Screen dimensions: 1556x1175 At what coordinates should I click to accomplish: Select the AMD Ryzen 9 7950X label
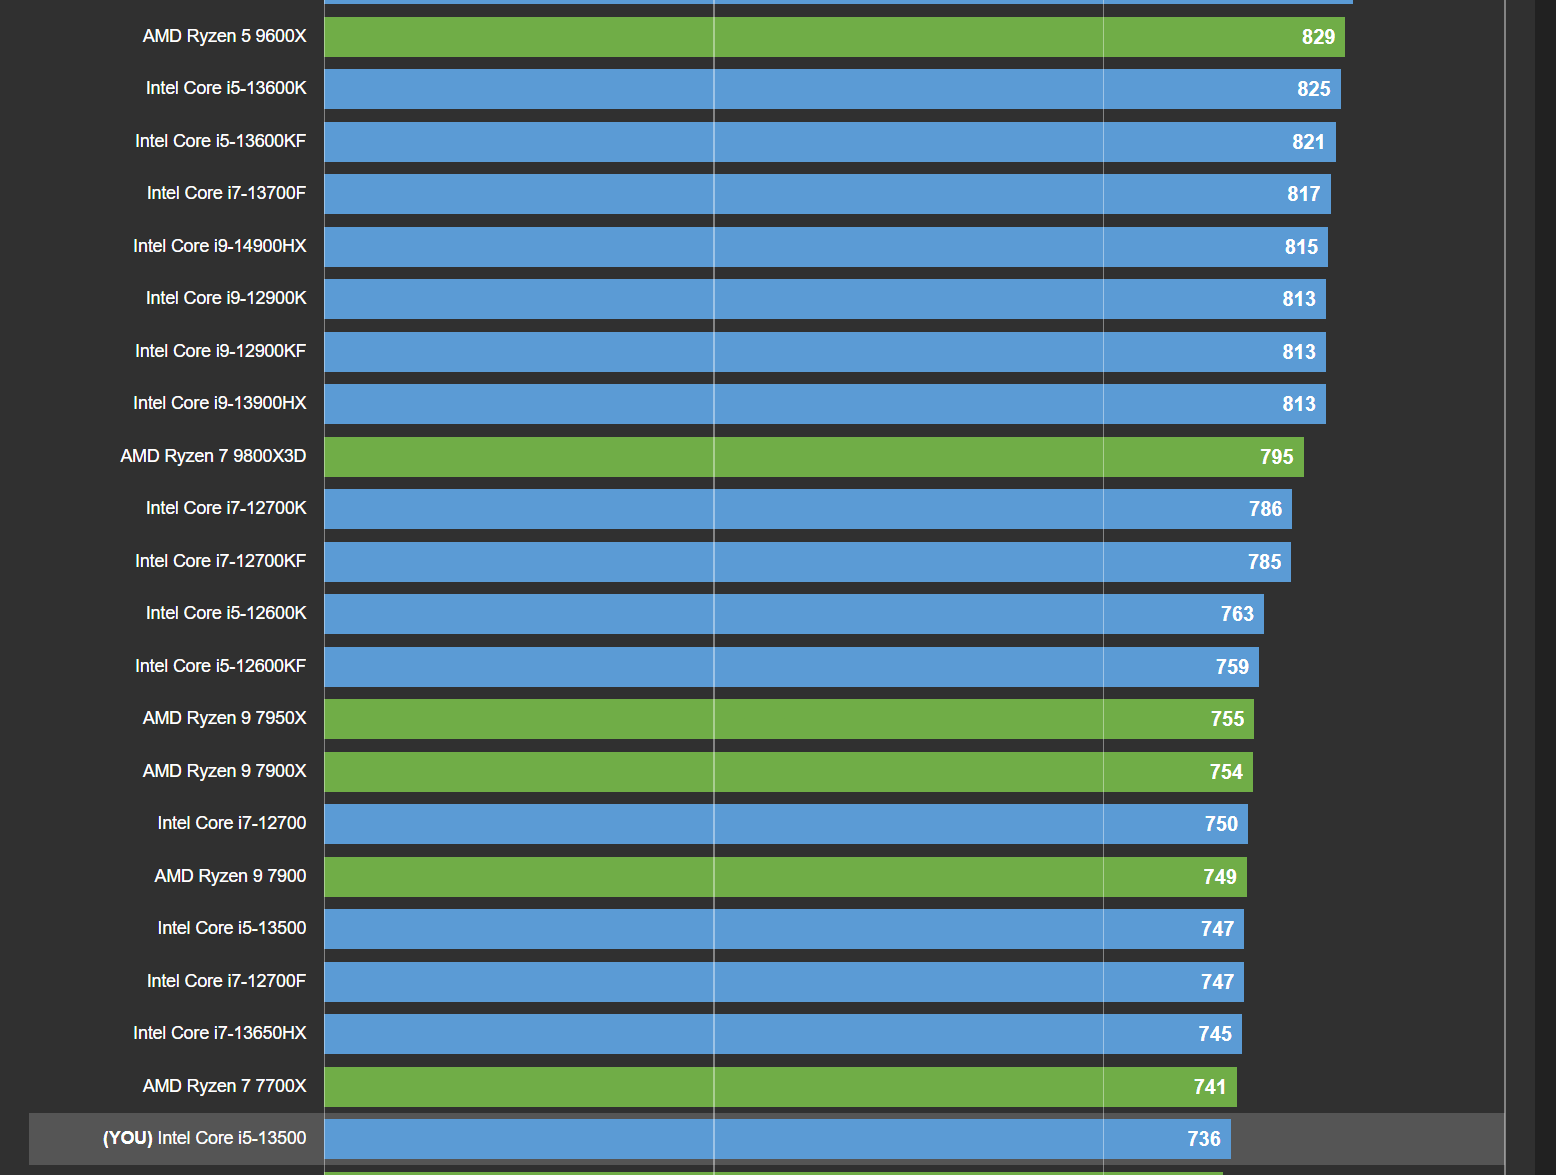224,718
